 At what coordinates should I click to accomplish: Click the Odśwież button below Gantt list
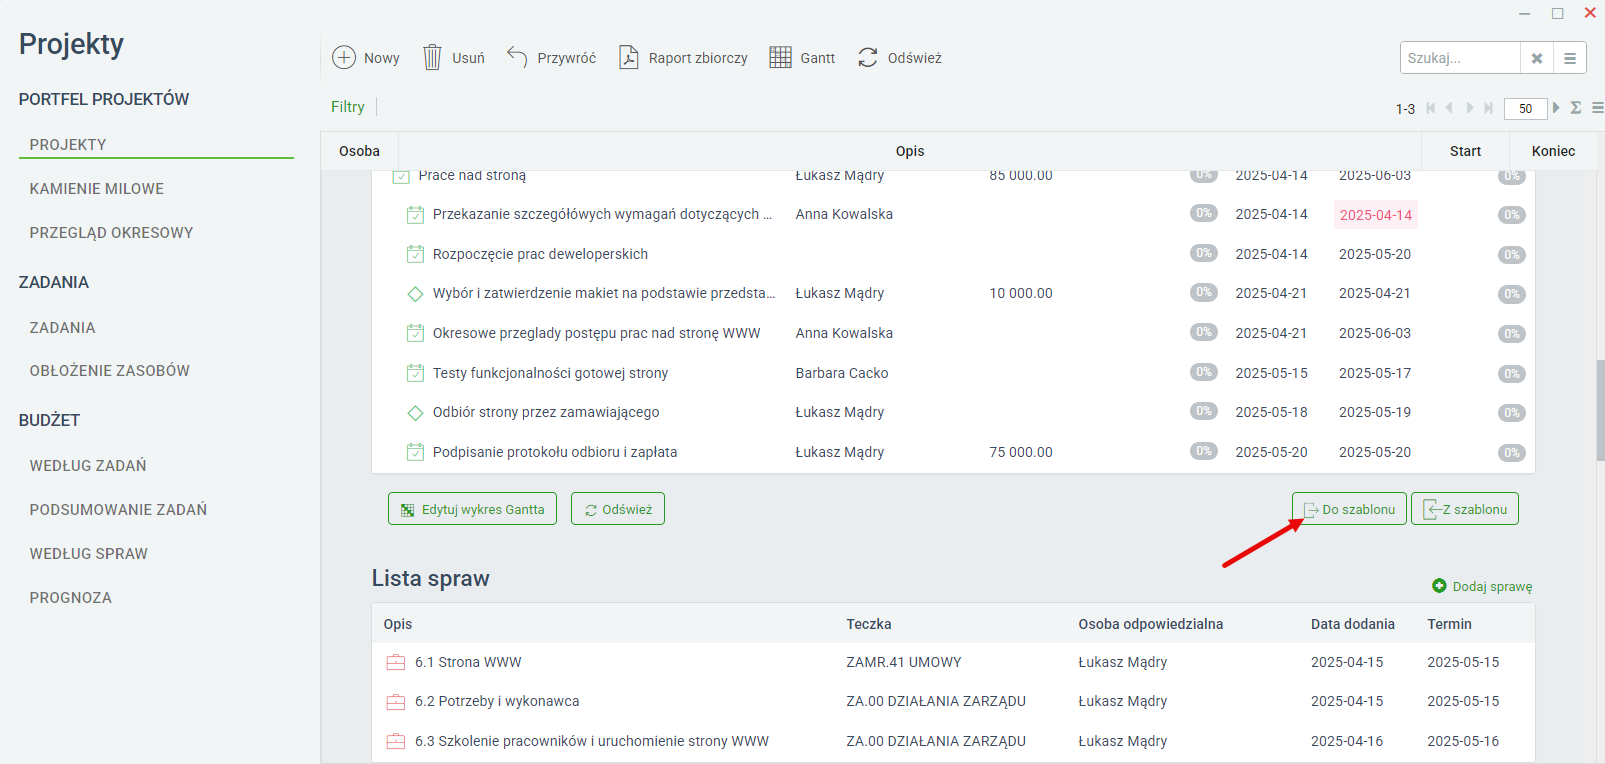coord(618,509)
